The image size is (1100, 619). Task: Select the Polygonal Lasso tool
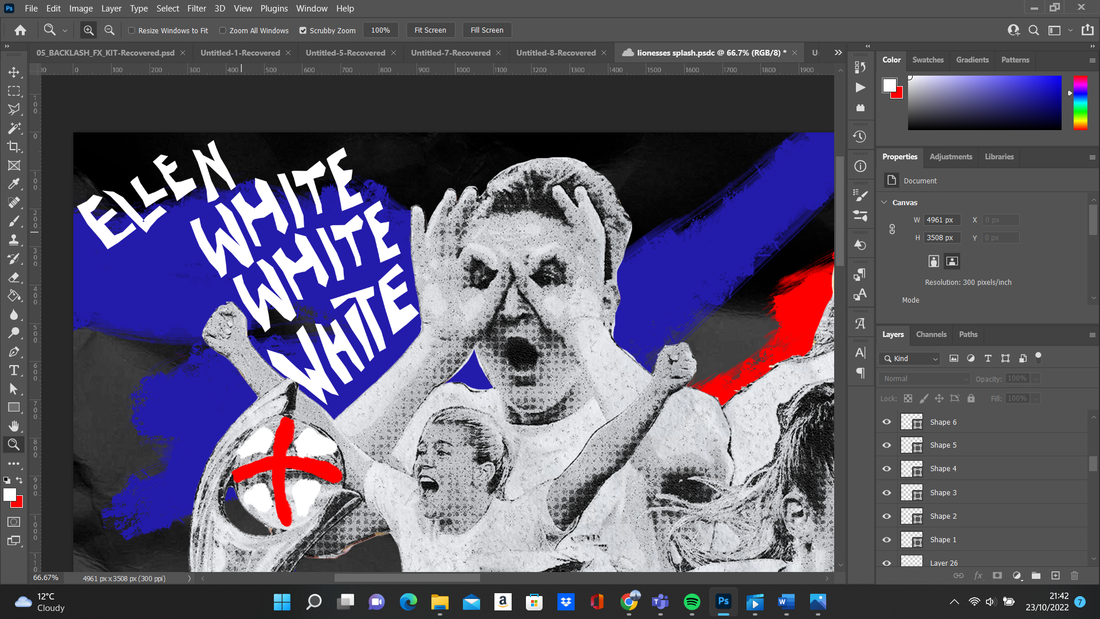click(x=14, y=109)
